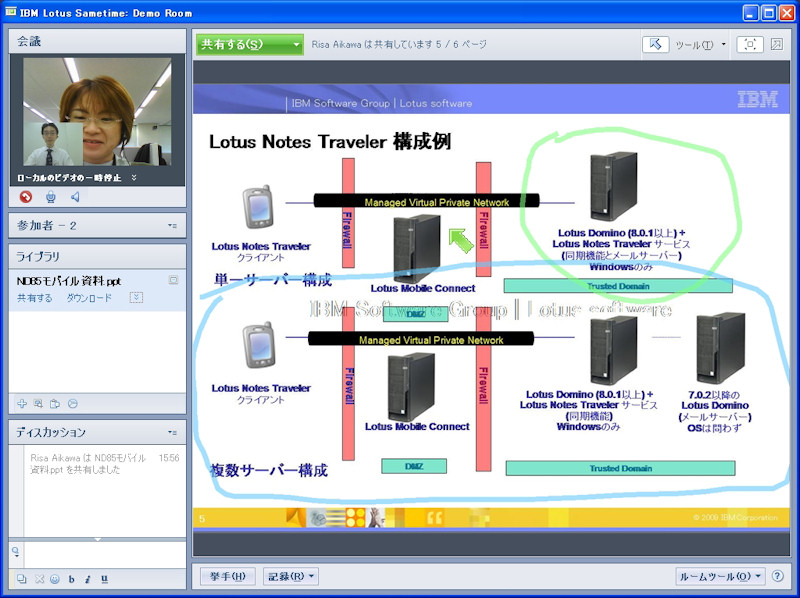Click the red stop sharing icon under the video
Image resolution: width=800 pixels, height=598 pixels.
[x=25, y=197]
